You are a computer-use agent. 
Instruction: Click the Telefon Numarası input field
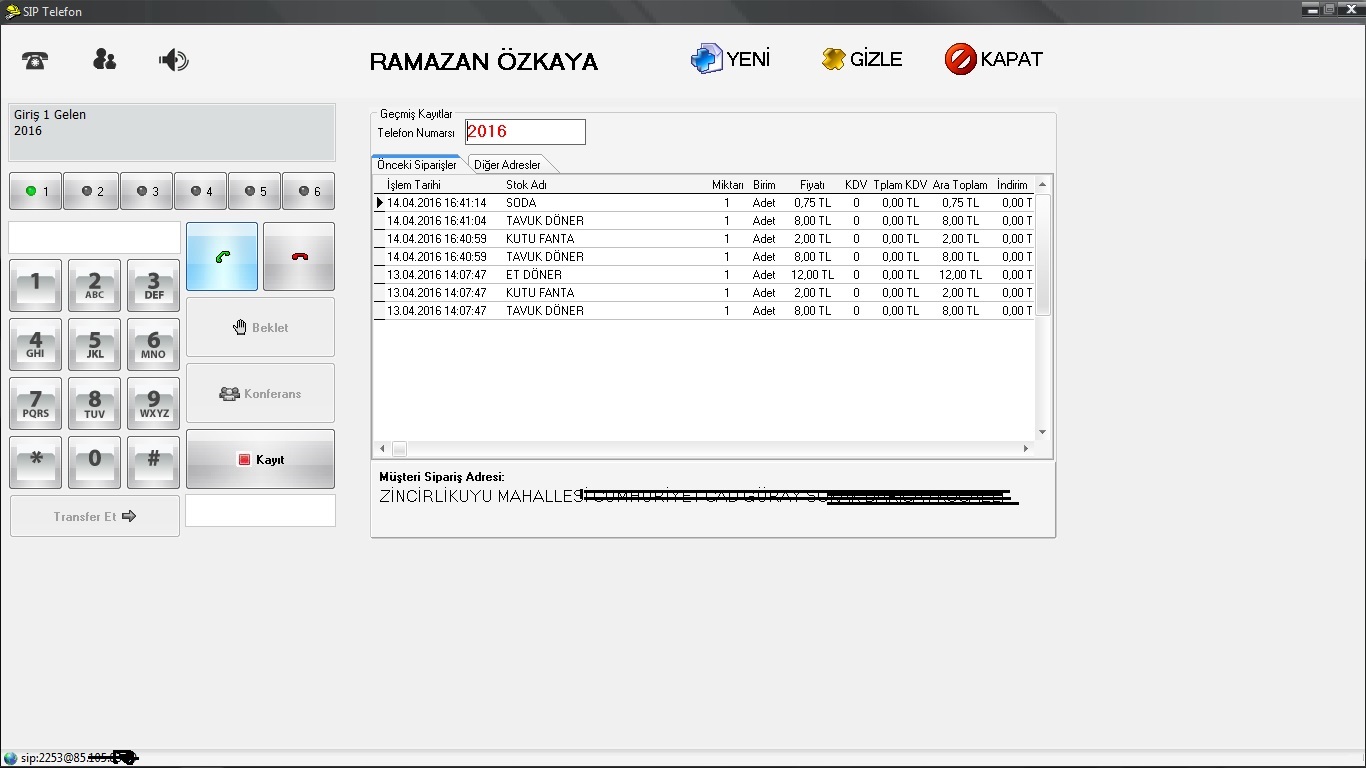tap(525, 132)
